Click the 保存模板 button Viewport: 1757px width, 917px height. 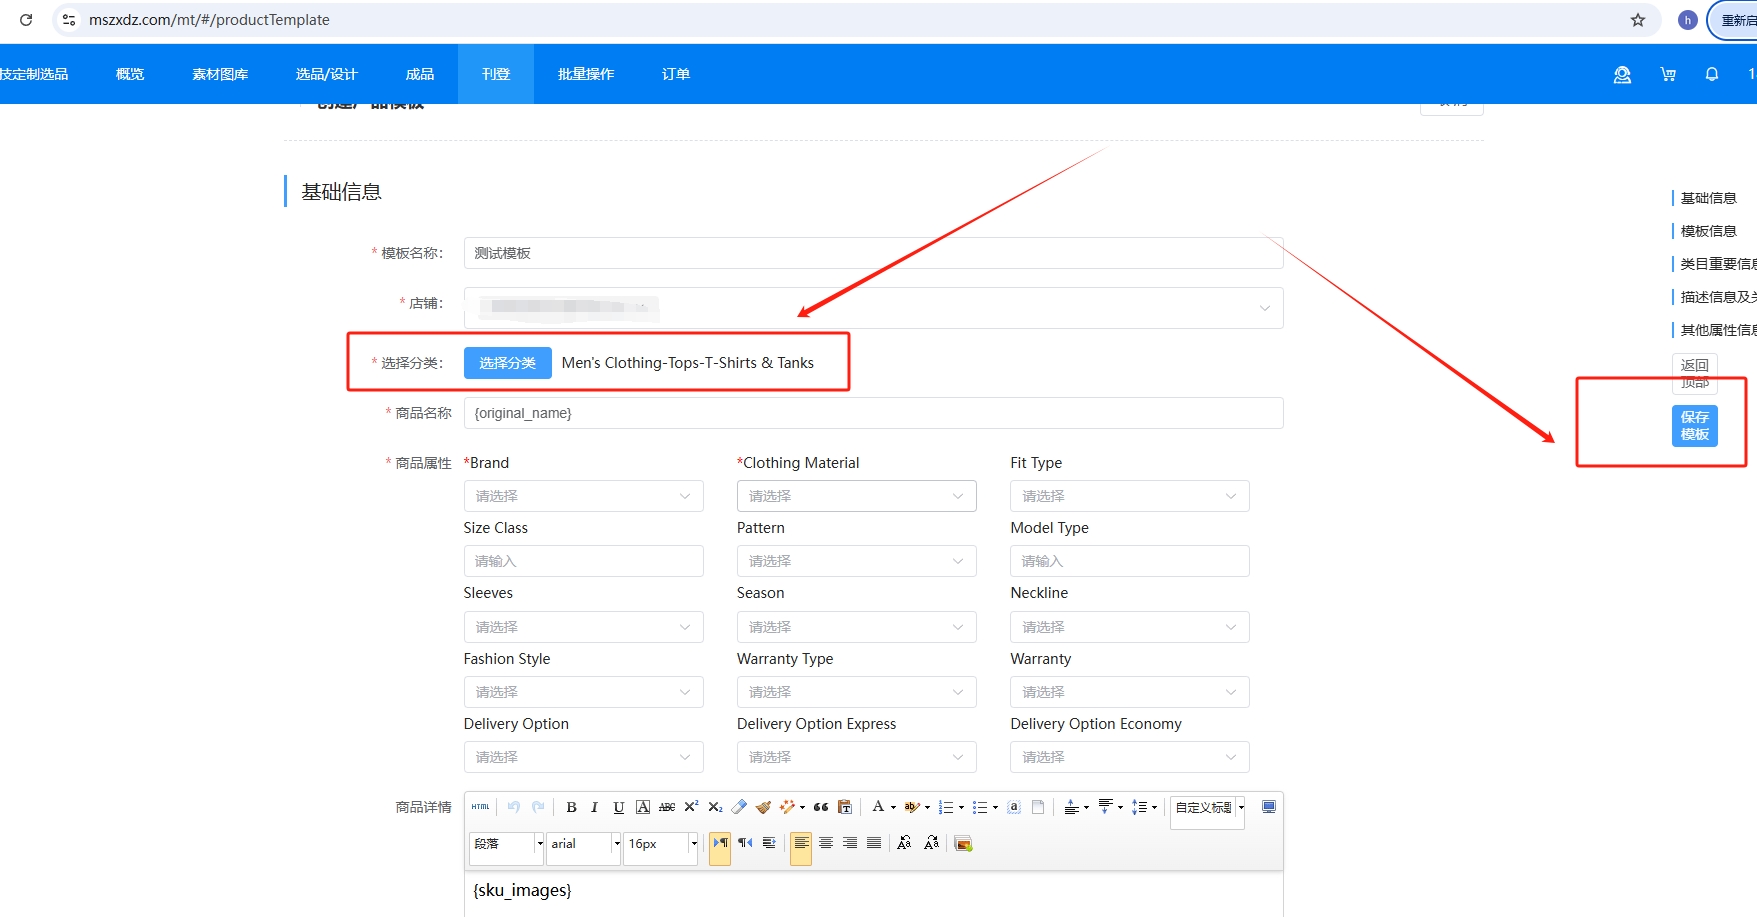tap(1694, 426)
